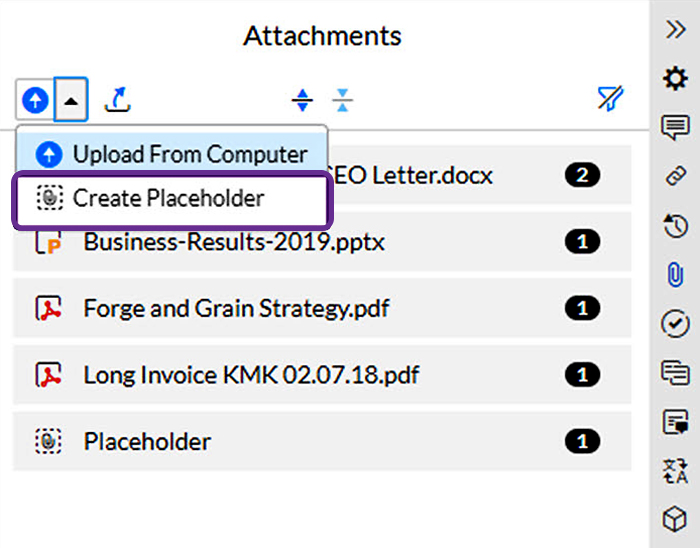Screen dimensions: 700x548
Task: Click the clear filter icon
Action: point(609,98)
